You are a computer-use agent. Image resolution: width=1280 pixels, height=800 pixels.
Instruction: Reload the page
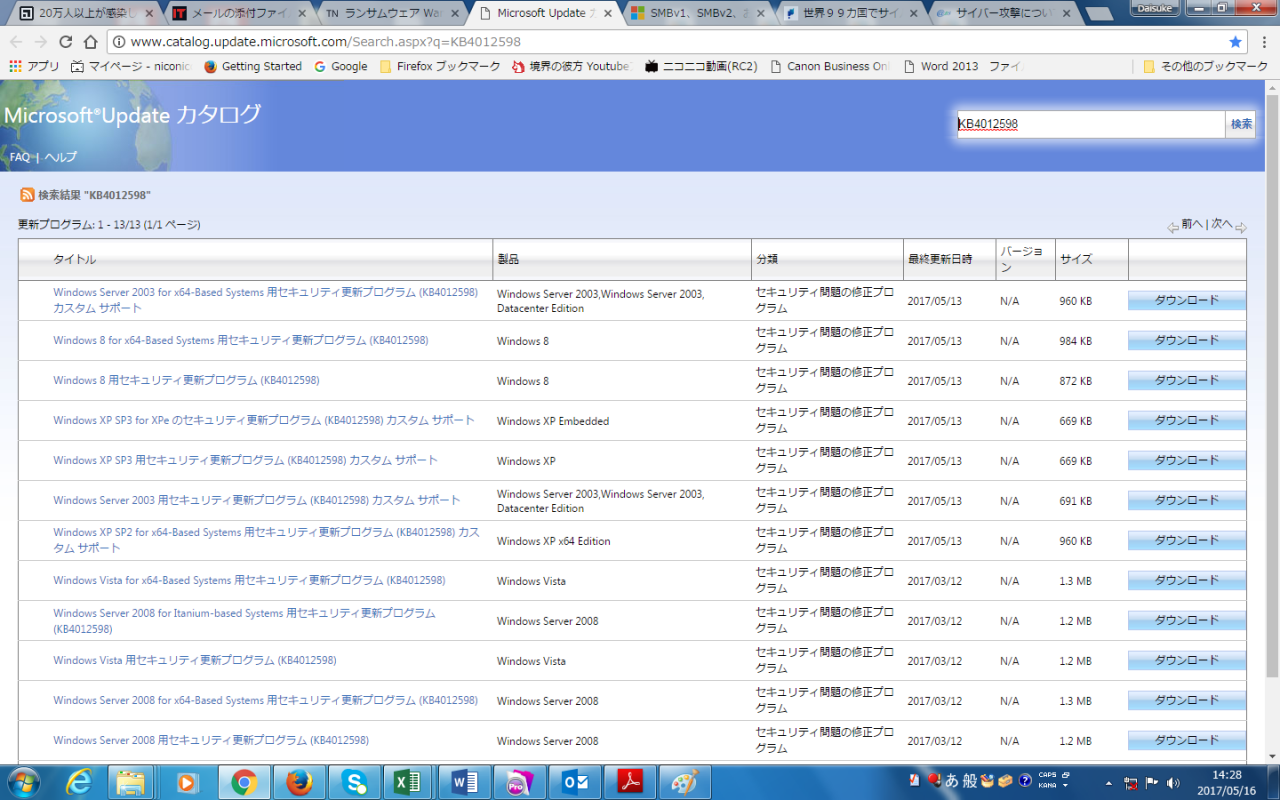click(66, 42)
